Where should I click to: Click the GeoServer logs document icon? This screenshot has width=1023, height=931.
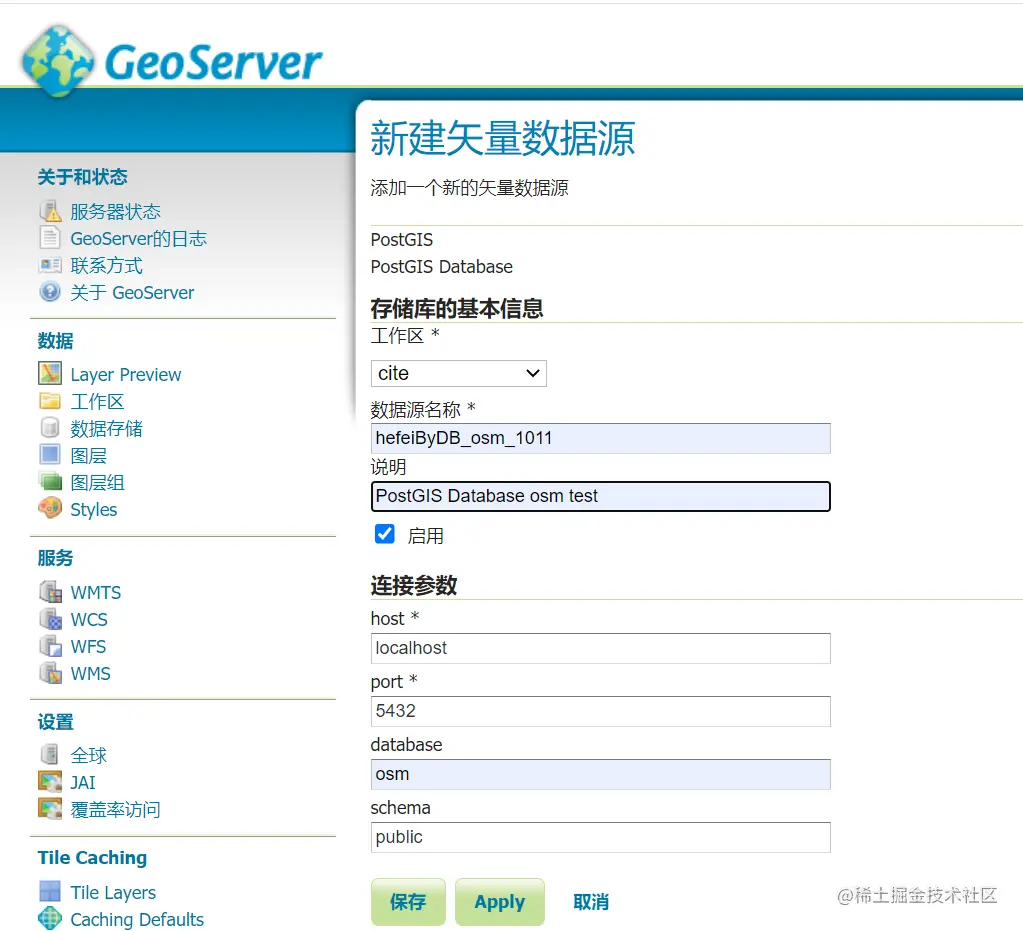tap(50, 238)
